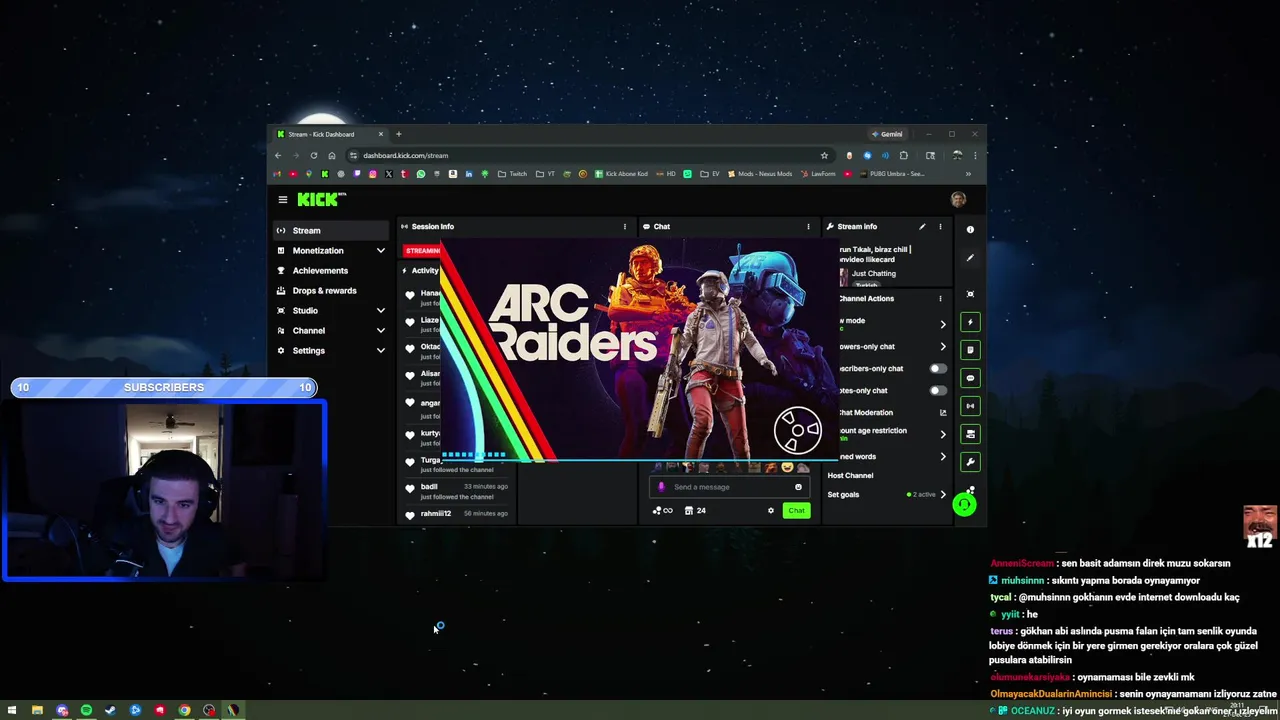The width and height of the screenshot is (1280, 720).
Task: Click info circle icon in right sidebar
Action: coord(970,230)
